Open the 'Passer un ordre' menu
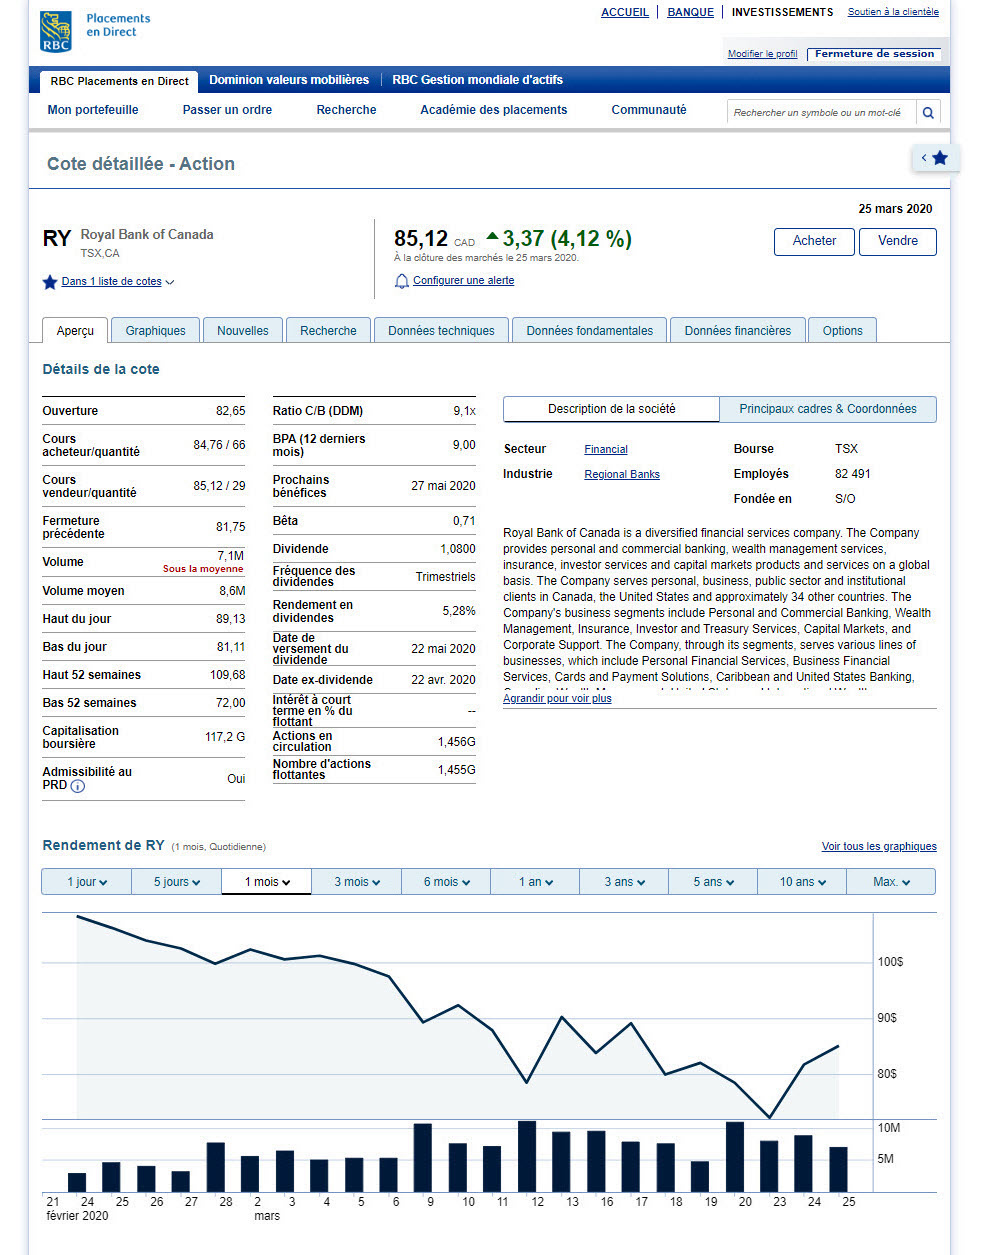The height and width of the screenshot is (1255, 985). (227, 110)
